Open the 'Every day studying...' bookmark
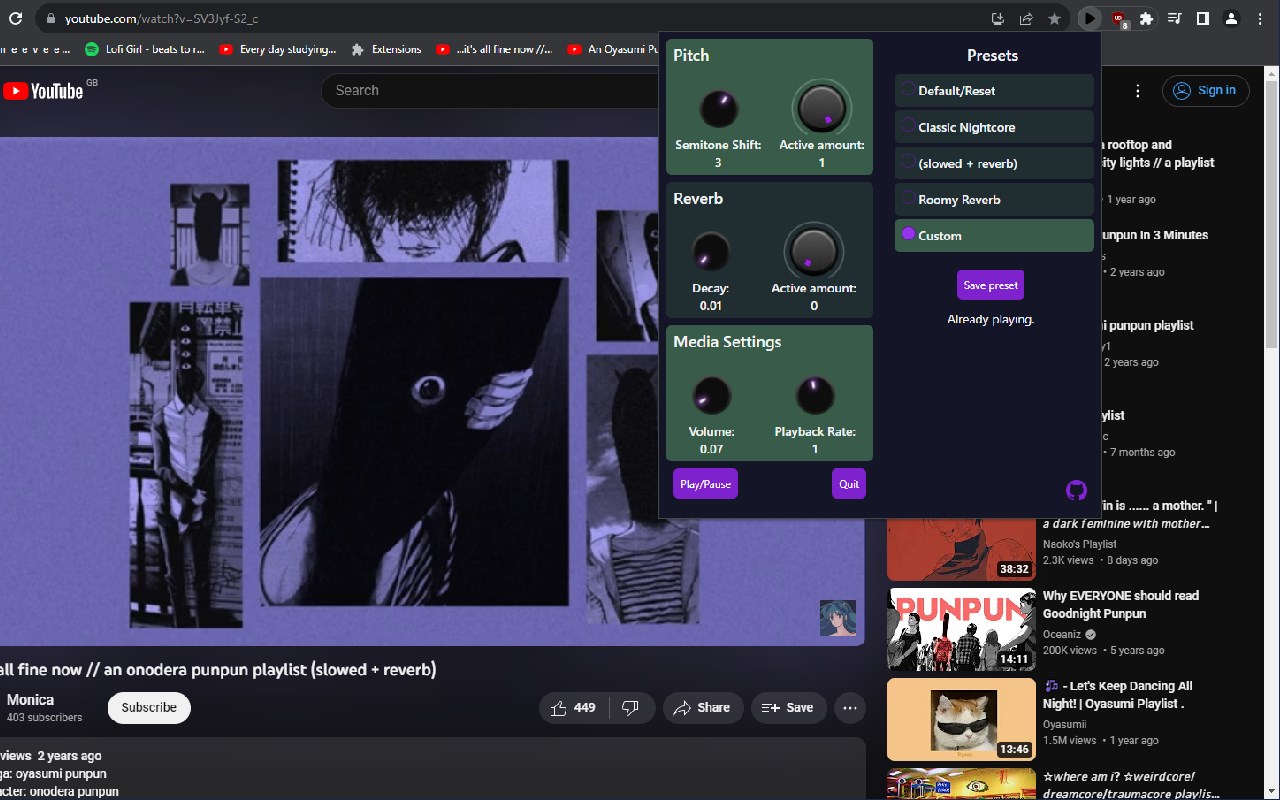The height and width of the screenshot is (800, 1280). pyautogui.click(x=279, y=49)
